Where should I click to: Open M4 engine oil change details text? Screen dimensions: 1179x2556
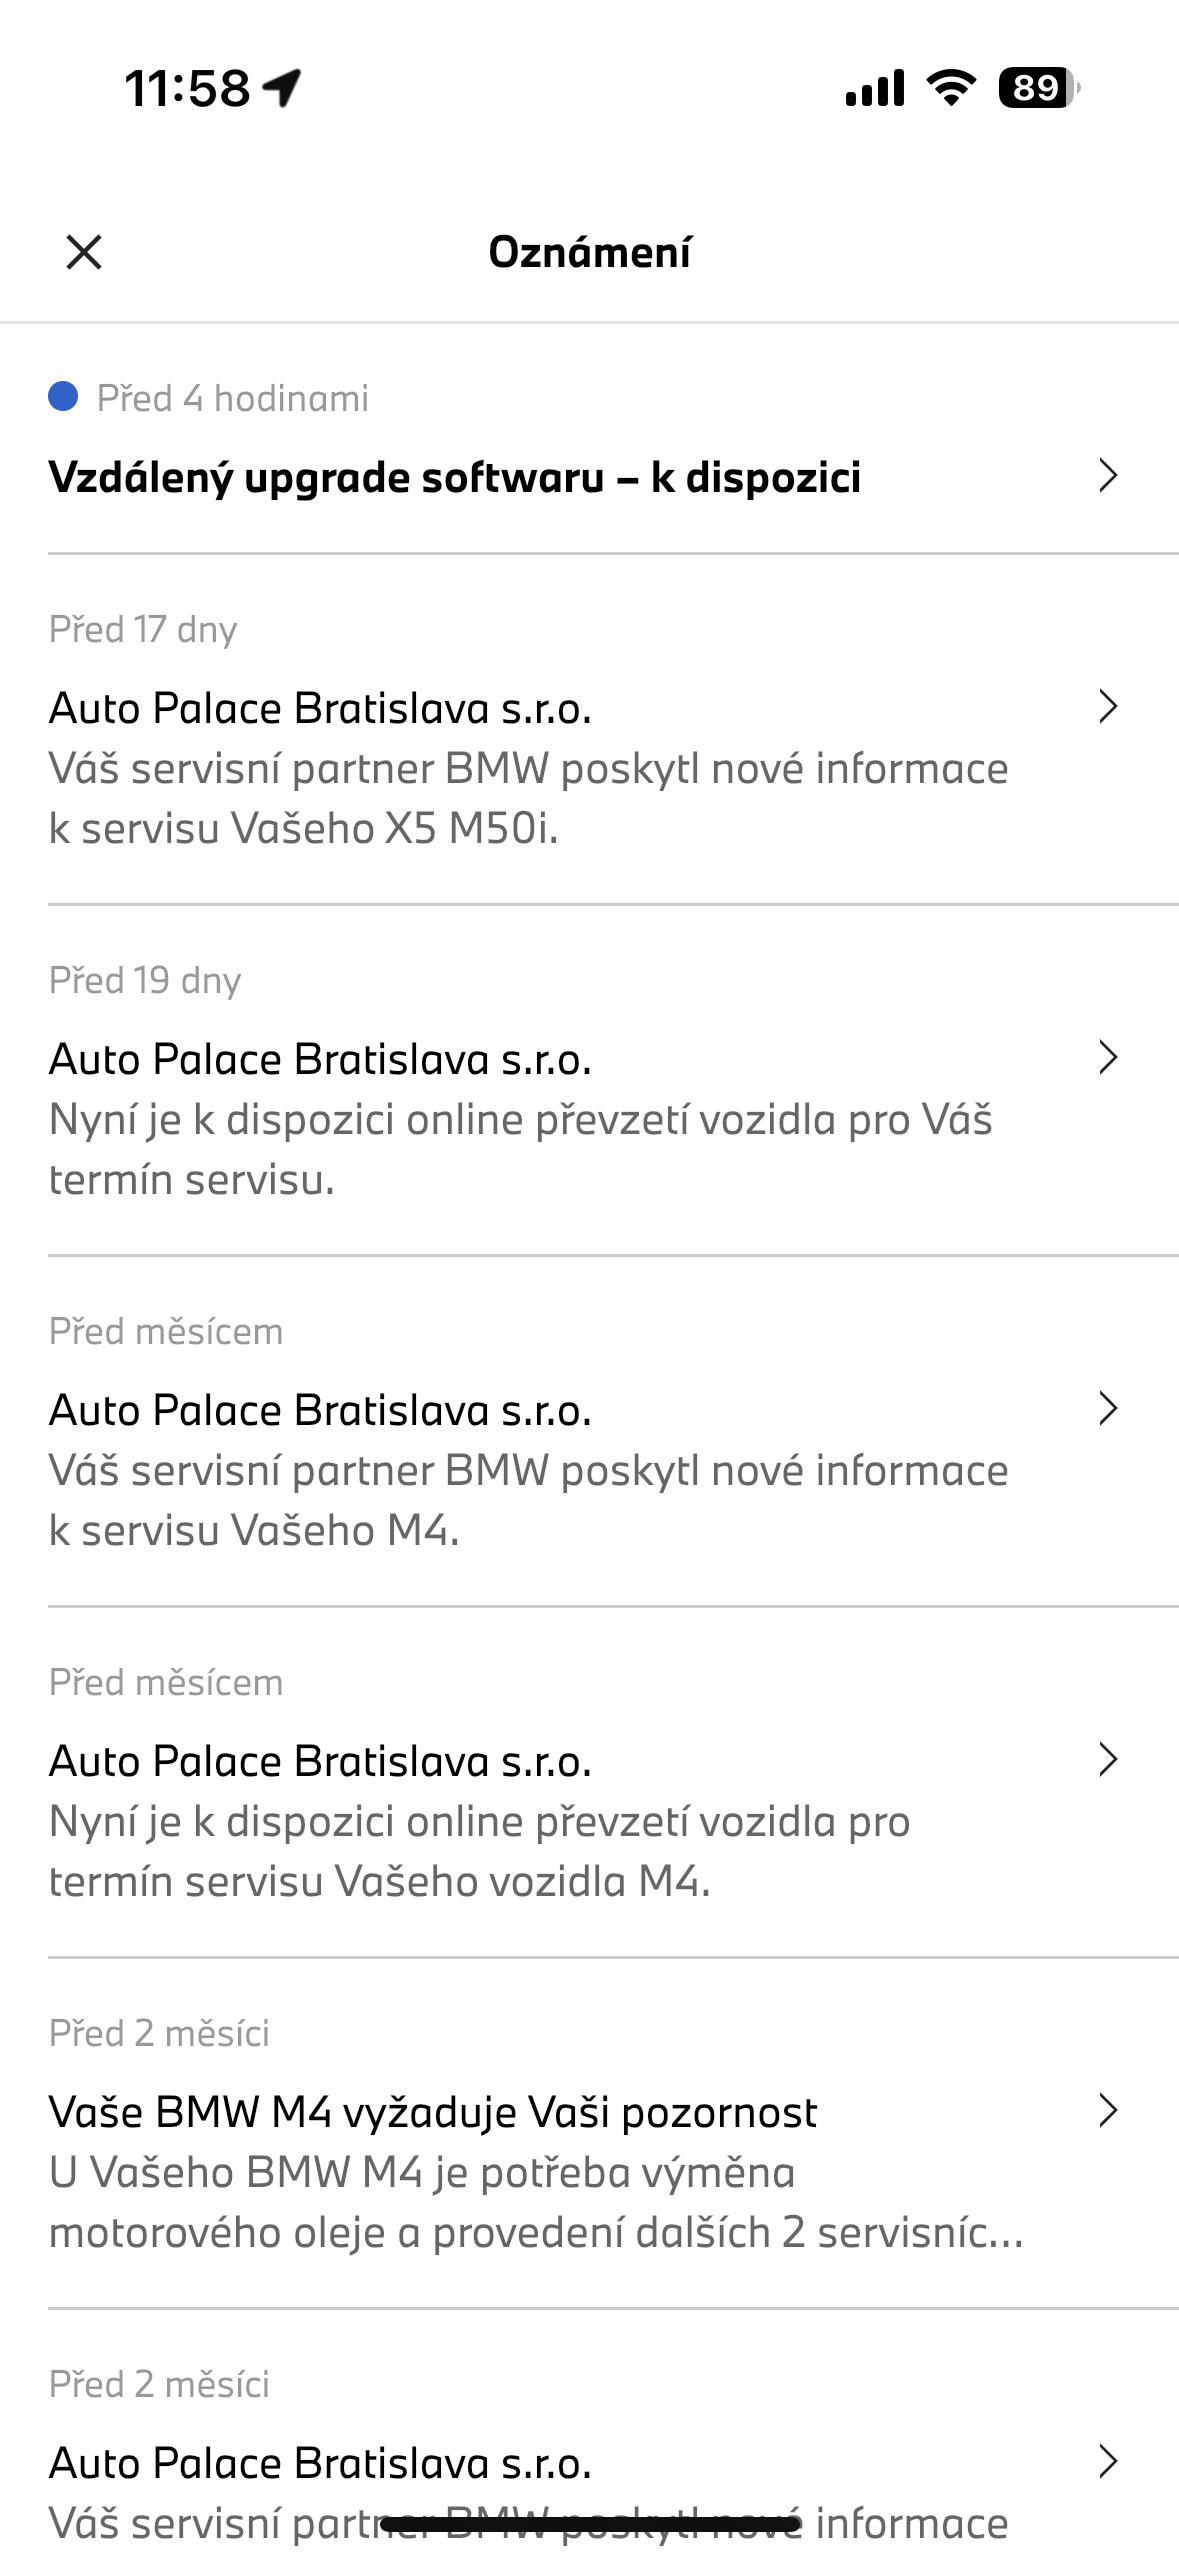tap(535, 2202)
